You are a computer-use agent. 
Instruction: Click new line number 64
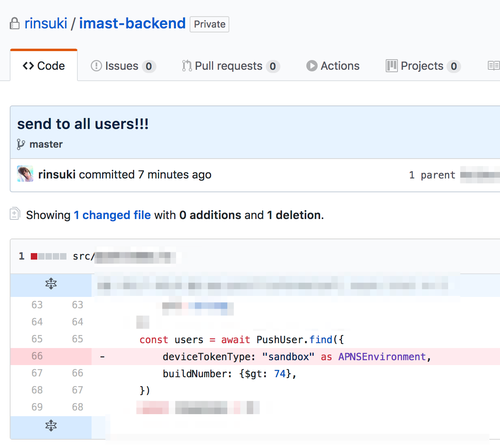click(77, 322)
